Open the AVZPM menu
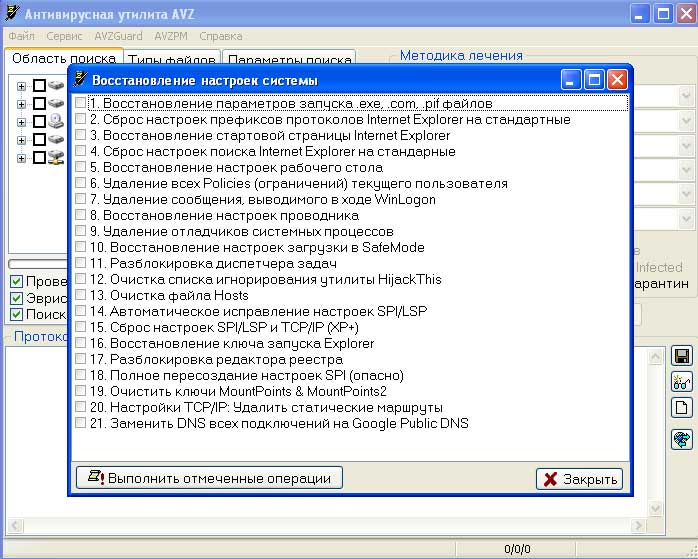The width and height of the screenshot is (698, 559). click(171, 36)
